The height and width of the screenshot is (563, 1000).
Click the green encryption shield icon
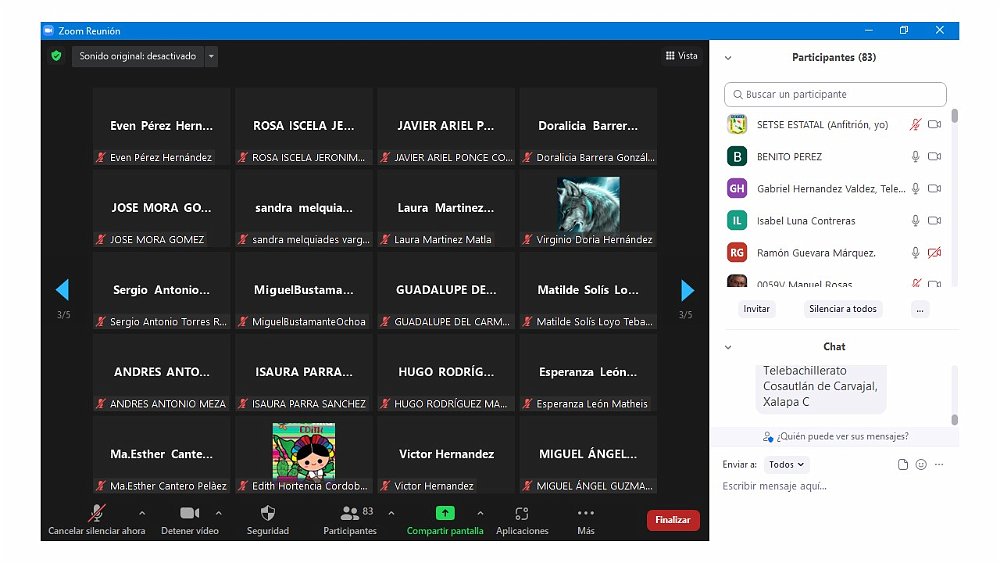tap(57, 56)
